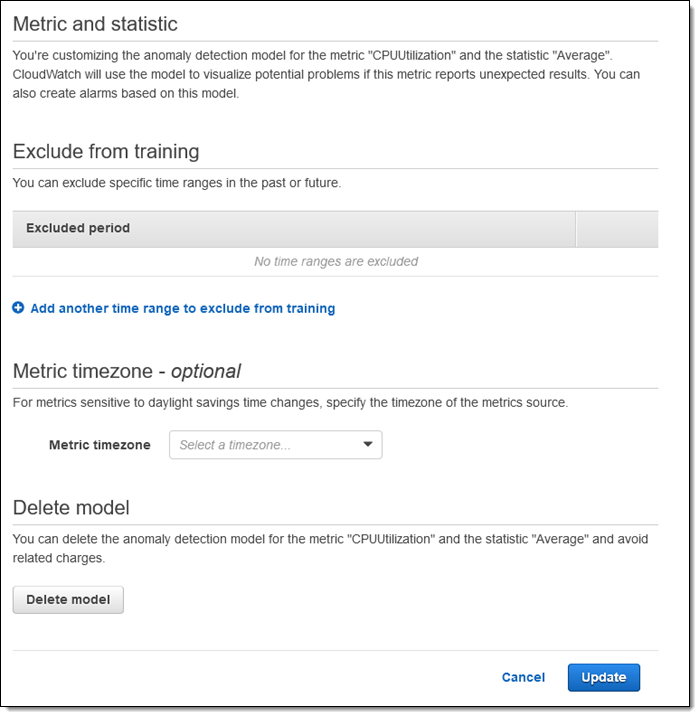Image resolution: width=700 pixels, height=717 pixels.
Task: Select the Excluded period column header
Action: click(78, 228)
